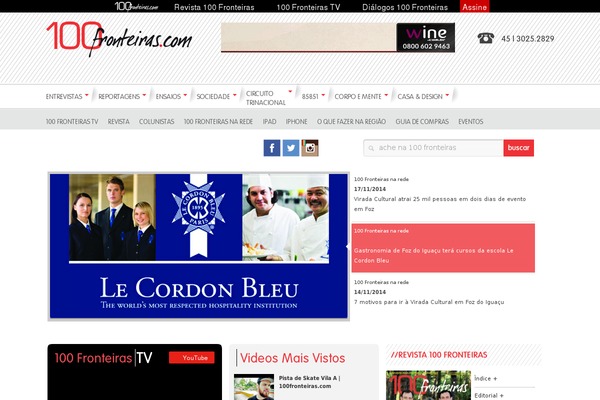Expand the Corpo e Mente dropdown arrow

(x=386, y=95)
